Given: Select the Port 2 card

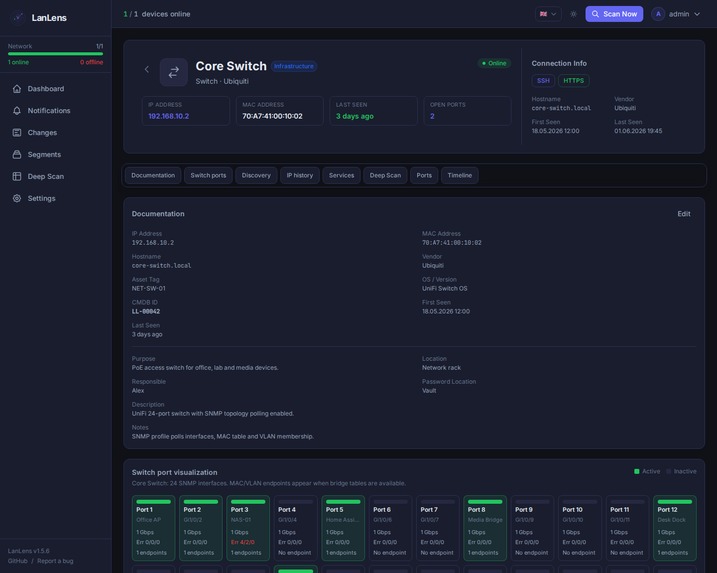Looking at the screenshot, I should (x=201, y=528).
